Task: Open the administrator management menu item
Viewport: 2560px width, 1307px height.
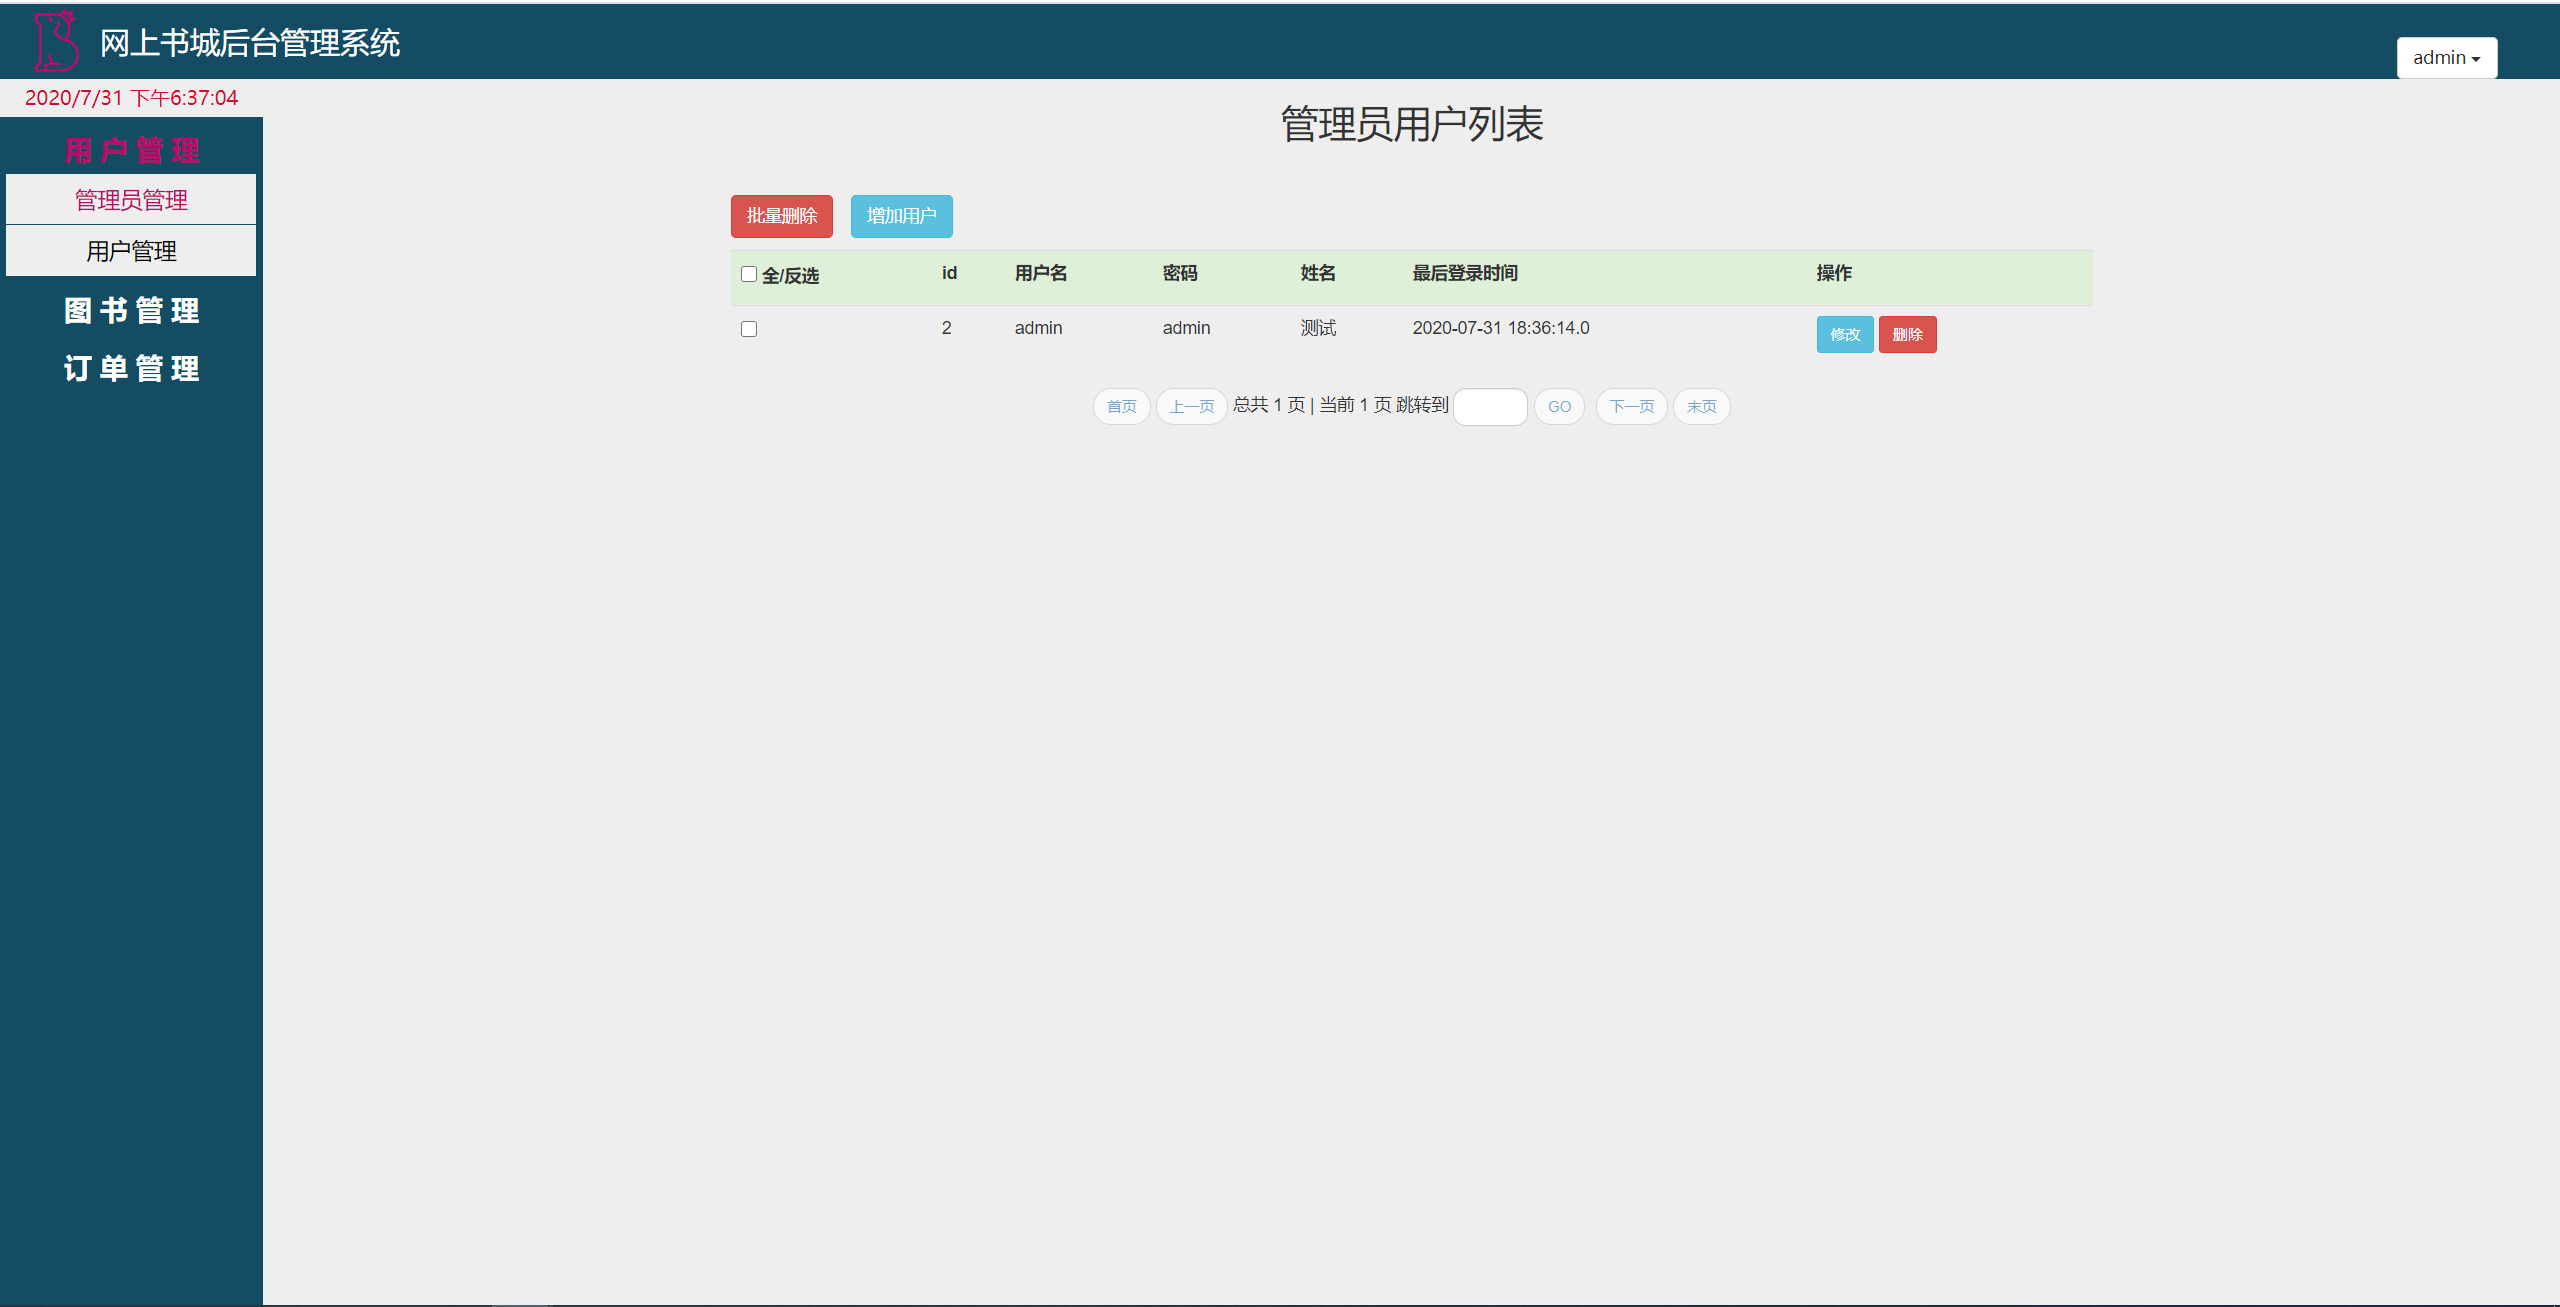Action: (131, 200)
